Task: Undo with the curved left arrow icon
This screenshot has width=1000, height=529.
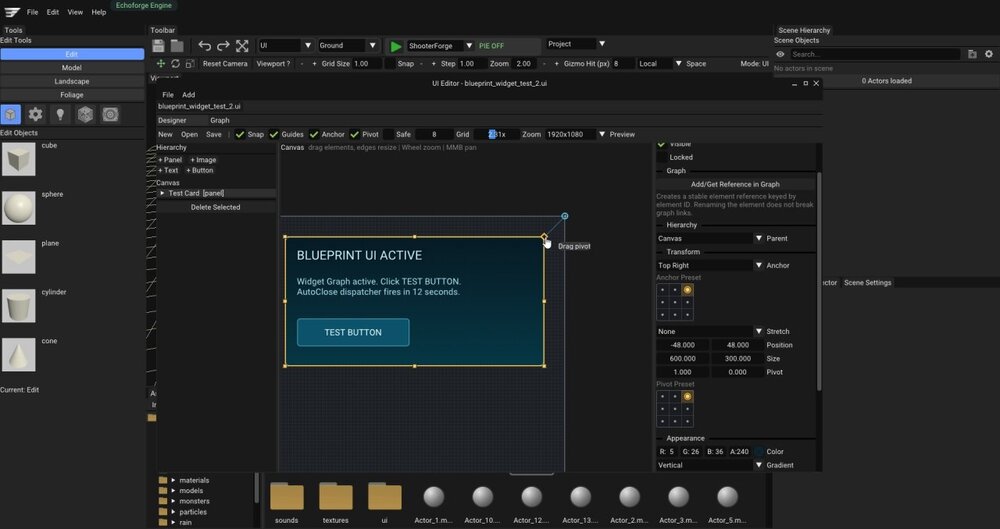Action: pyautogui.click(x=204, y=46)
